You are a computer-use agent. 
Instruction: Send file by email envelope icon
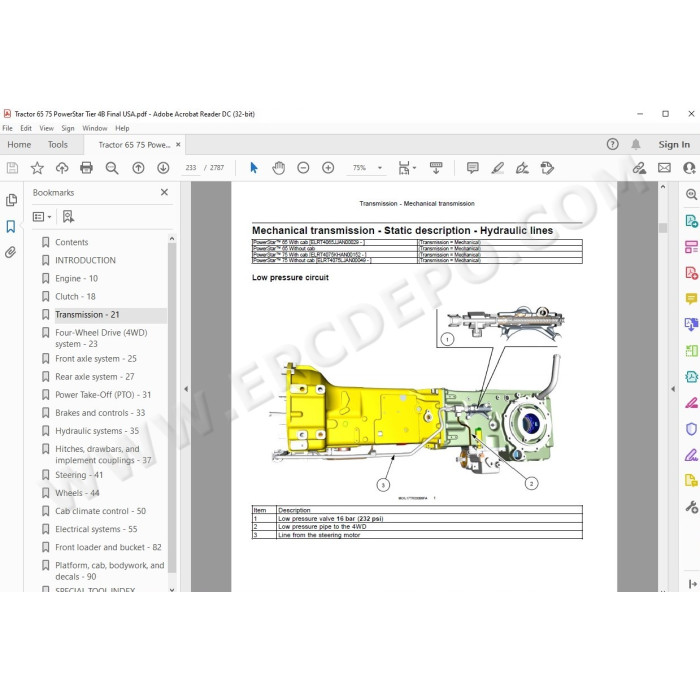(664, 168)
